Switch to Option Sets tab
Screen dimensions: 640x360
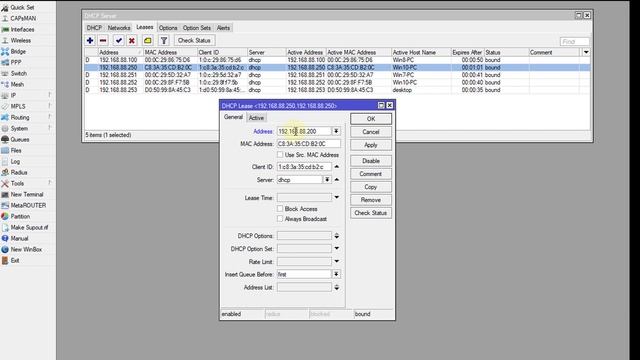click(196, 28)
